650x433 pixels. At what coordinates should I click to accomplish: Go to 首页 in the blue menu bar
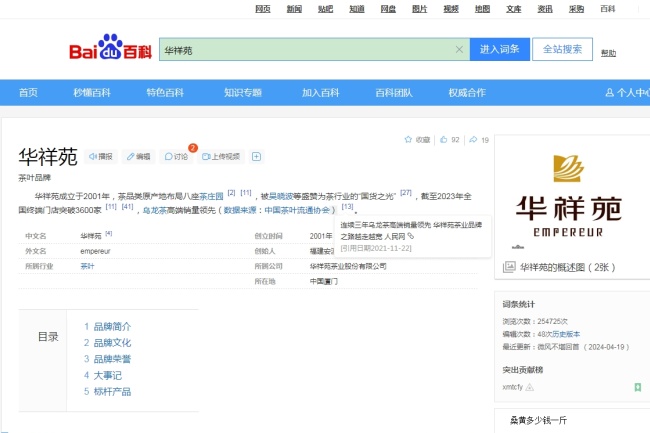pyautogui.click(x=28, y=92)
